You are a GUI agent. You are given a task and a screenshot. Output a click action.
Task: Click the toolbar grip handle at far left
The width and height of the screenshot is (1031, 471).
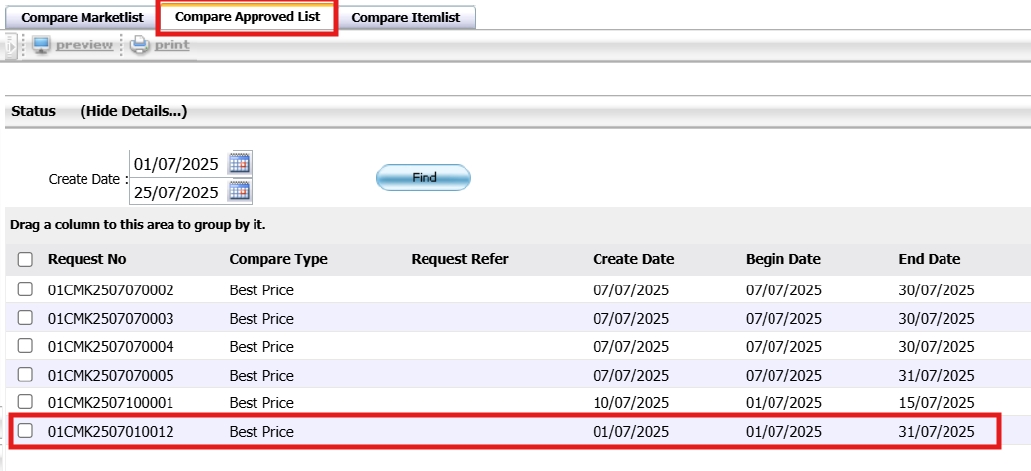(11, 45)
